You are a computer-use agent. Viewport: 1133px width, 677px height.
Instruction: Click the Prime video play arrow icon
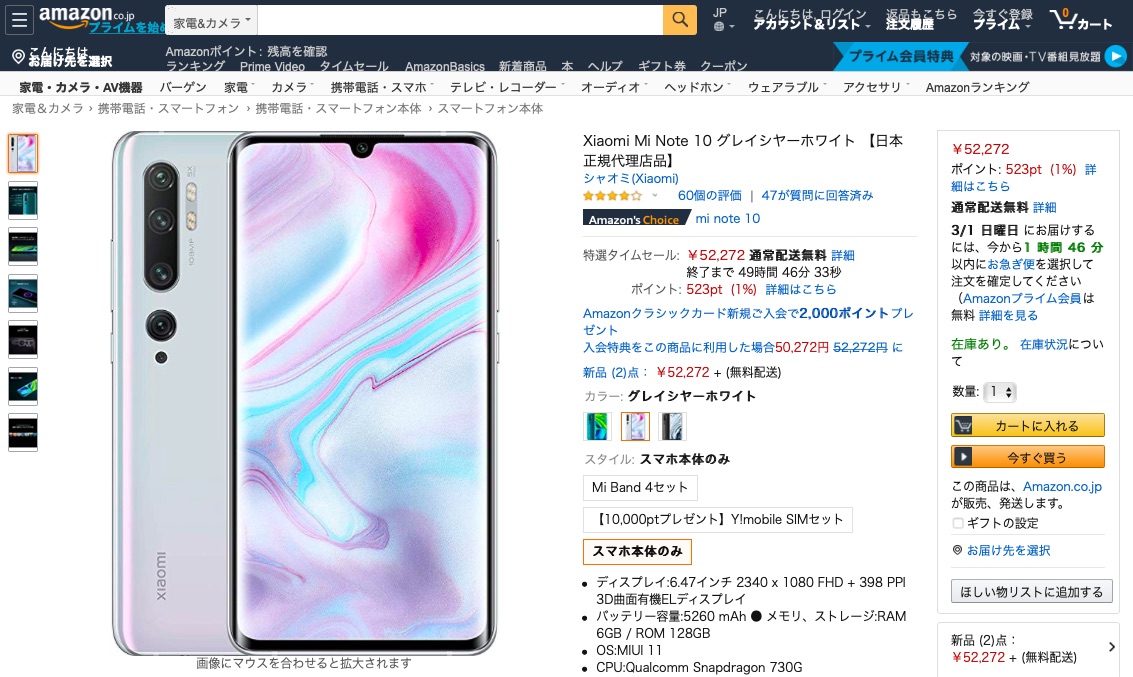pyautogui.click(x=1116, y=56)
